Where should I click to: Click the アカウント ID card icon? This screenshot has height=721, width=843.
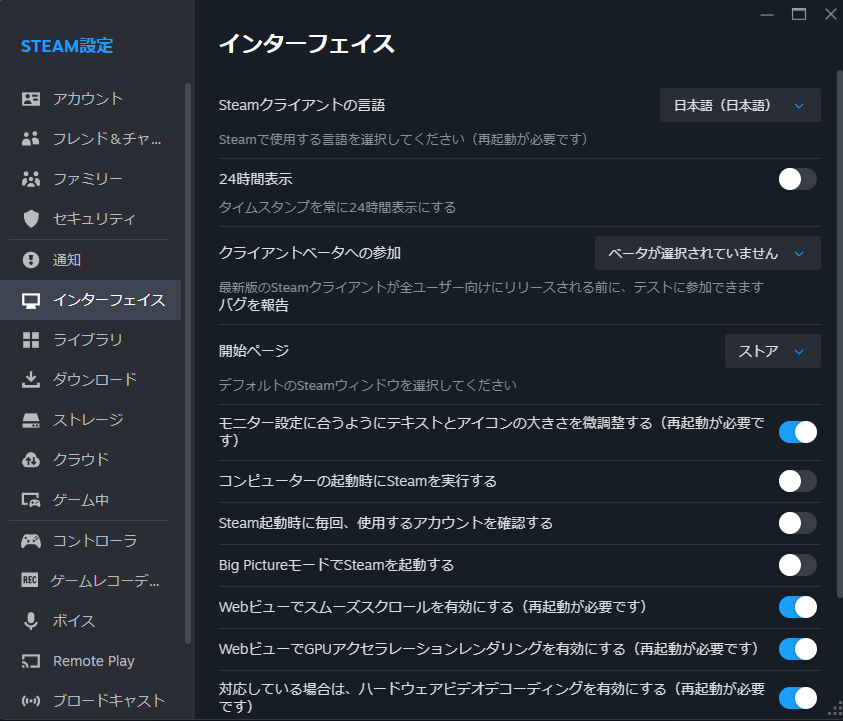click(x=31, y=99)
